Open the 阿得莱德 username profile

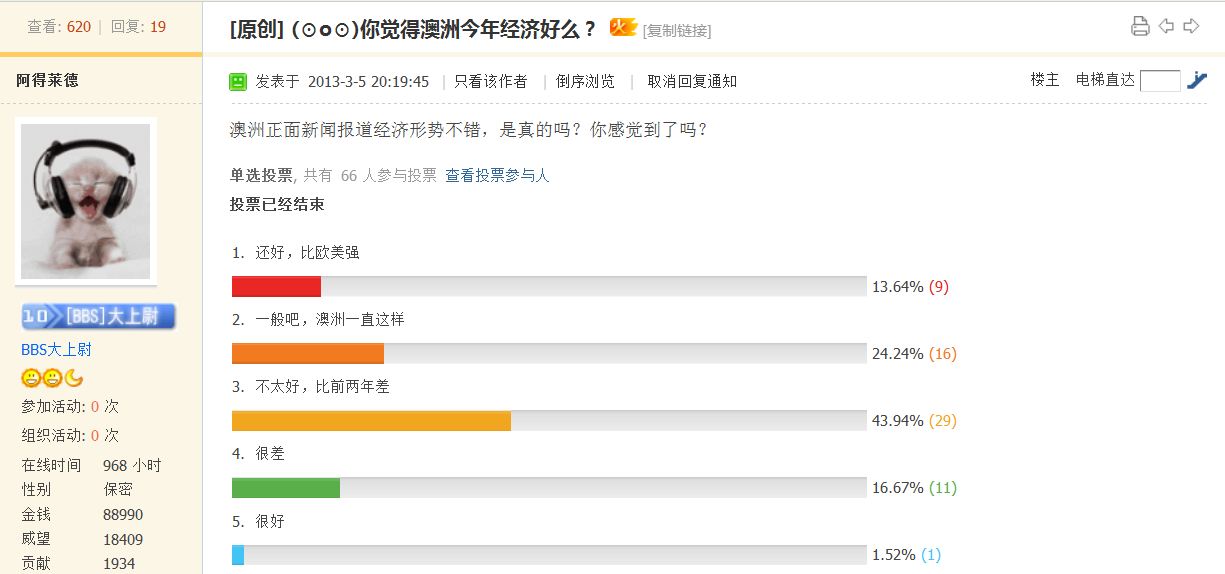tap(47, 80)
